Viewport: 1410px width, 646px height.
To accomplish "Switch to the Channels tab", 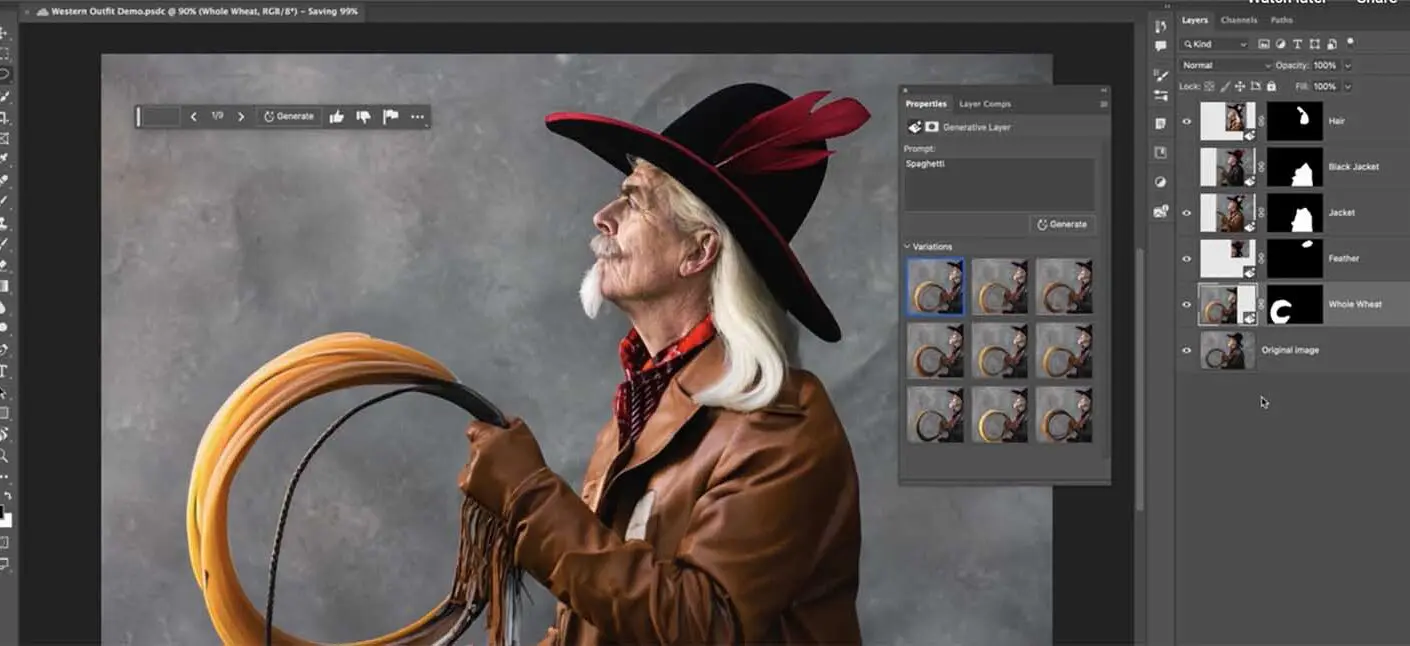I will [x=1238, y=20].
